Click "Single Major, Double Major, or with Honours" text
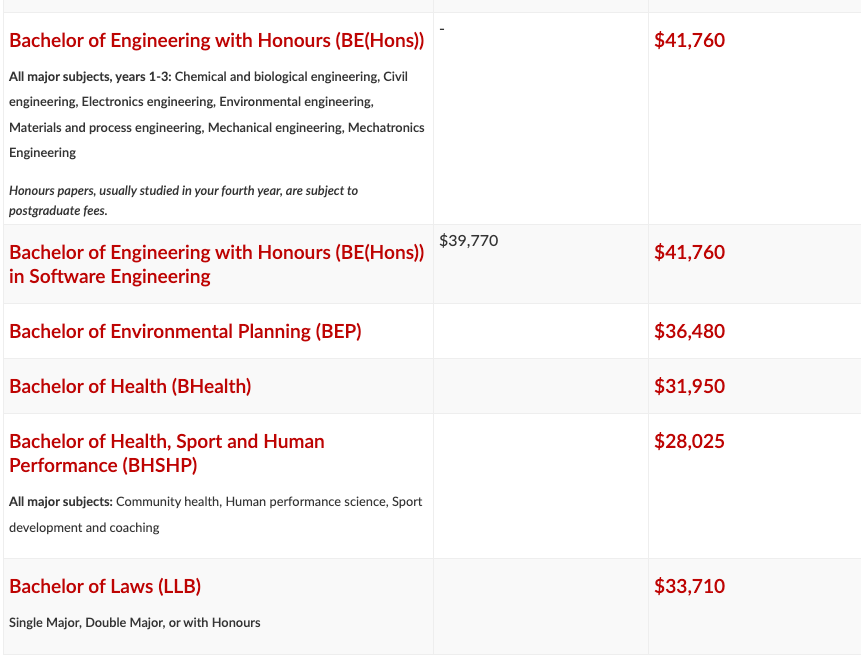The width and height of the screenshot is (861, 655). click(x=134, y=623)
